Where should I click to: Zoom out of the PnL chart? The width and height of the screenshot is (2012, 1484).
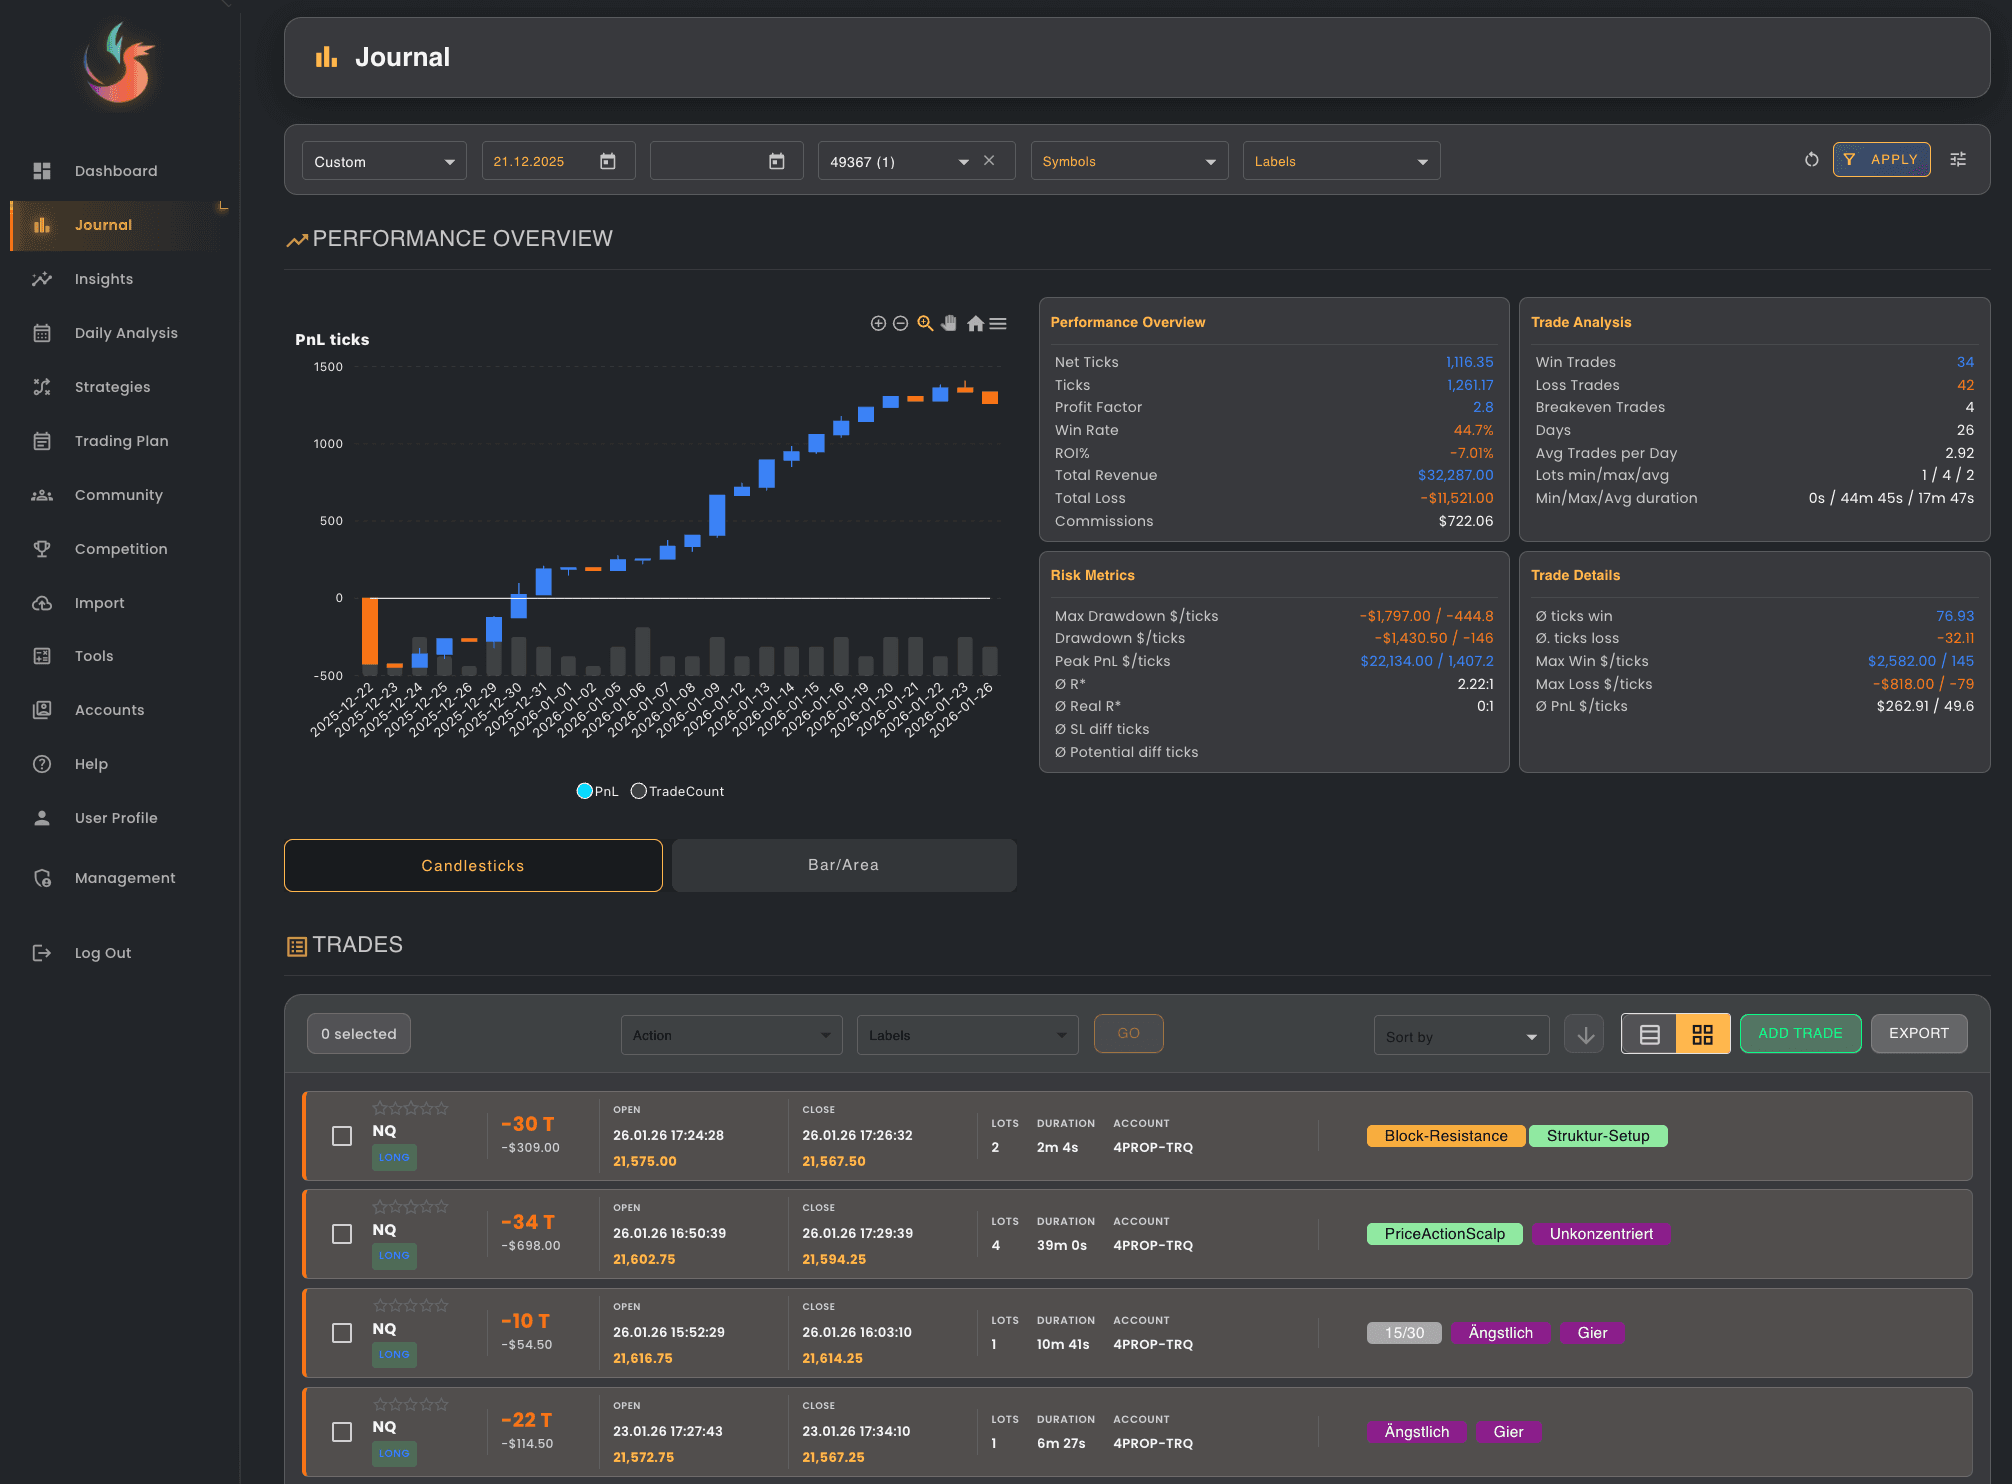[900, 323]
